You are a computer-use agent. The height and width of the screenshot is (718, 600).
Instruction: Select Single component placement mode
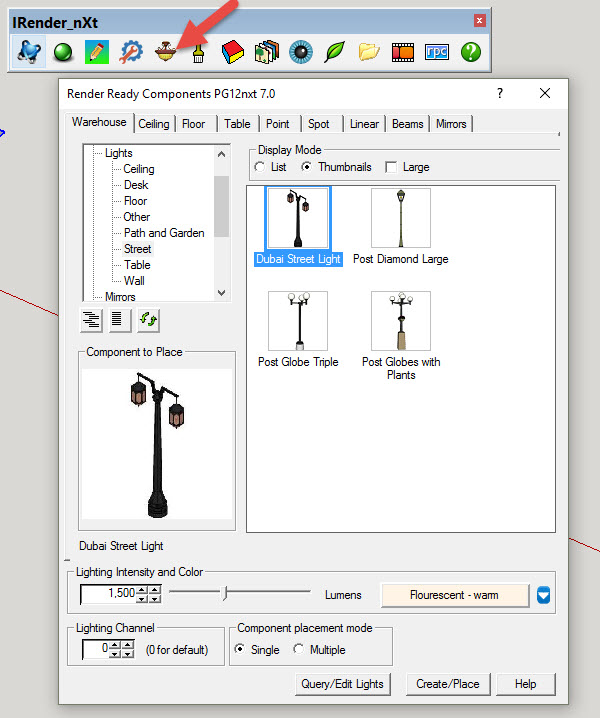(240, 649)
